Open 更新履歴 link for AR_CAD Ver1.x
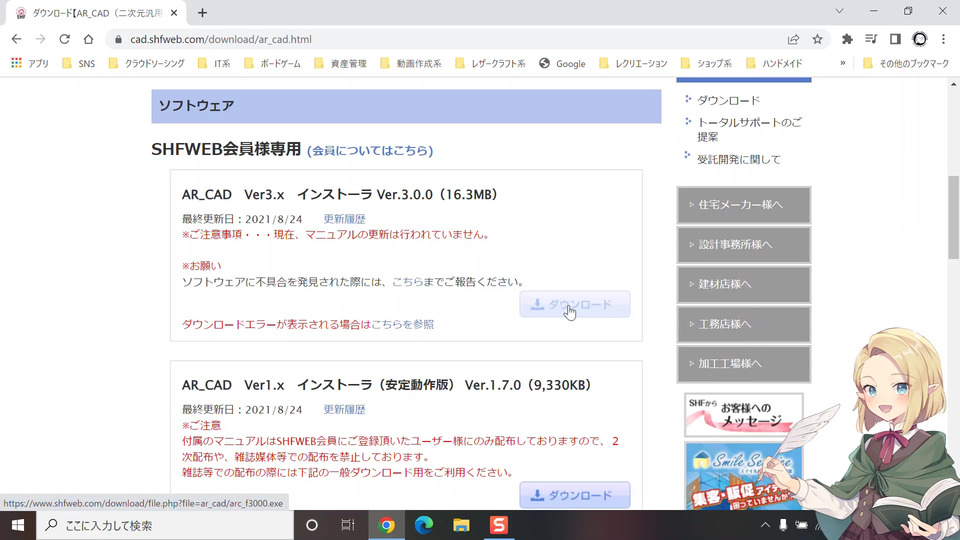The width and height of the screenshot is (960, 540). 344,409
